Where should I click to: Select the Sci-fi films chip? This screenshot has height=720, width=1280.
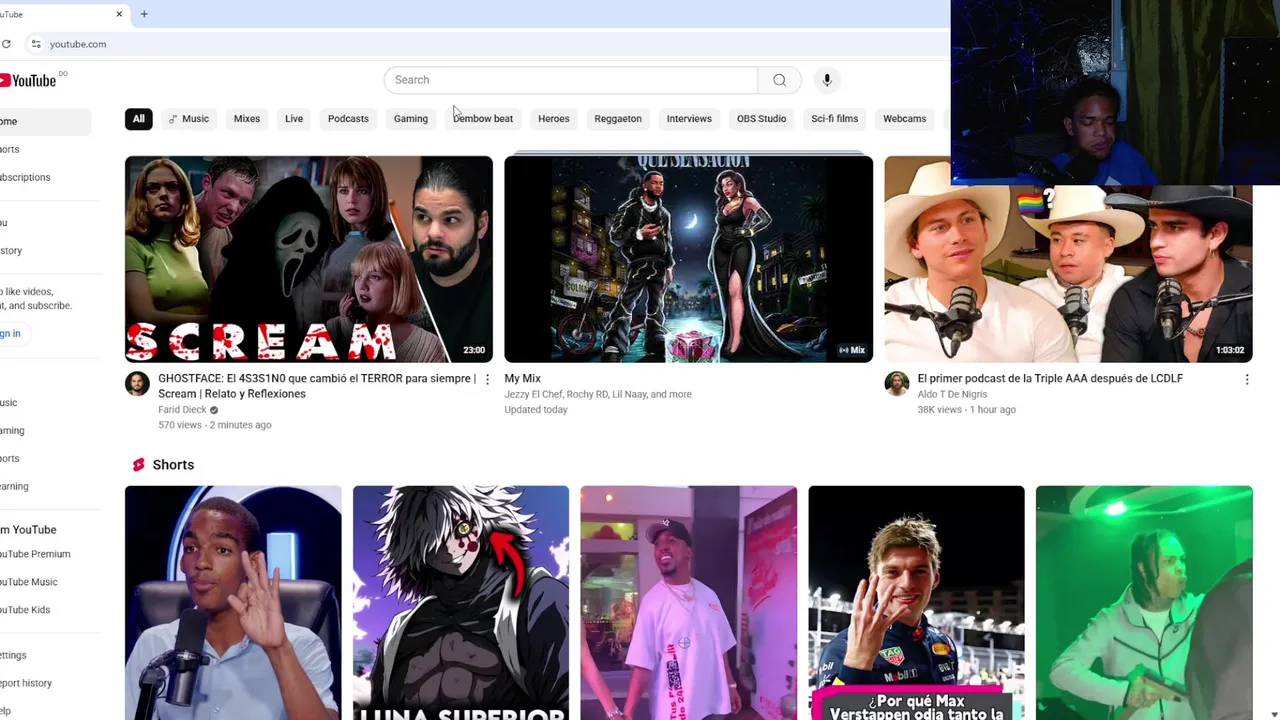(835, 119)
